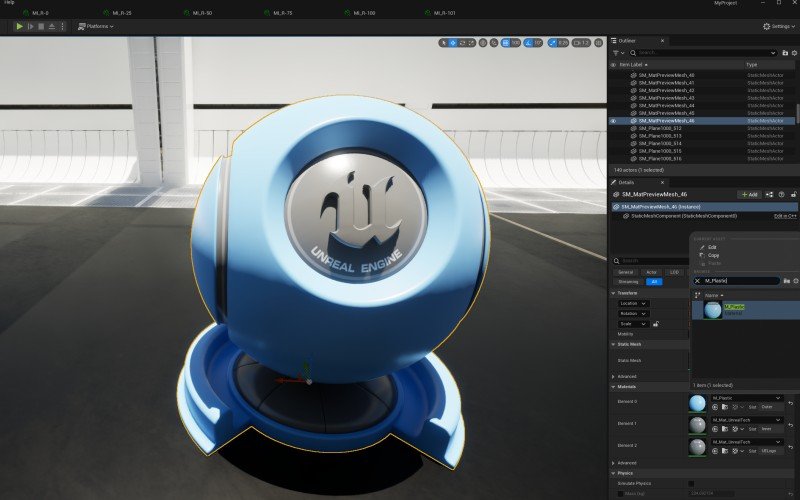The height and width of the screenshot is (500, 800).
Task: Open the camera speed control
Action: (x=581, y=43)
